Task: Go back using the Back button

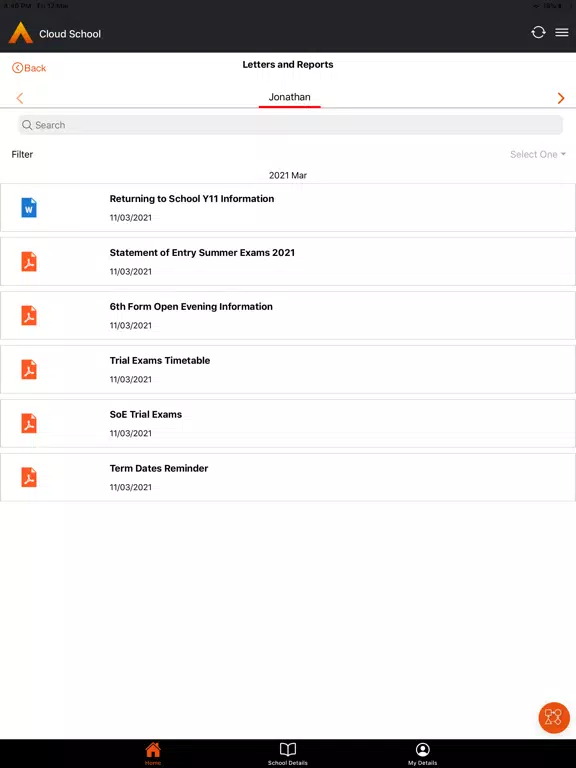Action: [29, 68]
